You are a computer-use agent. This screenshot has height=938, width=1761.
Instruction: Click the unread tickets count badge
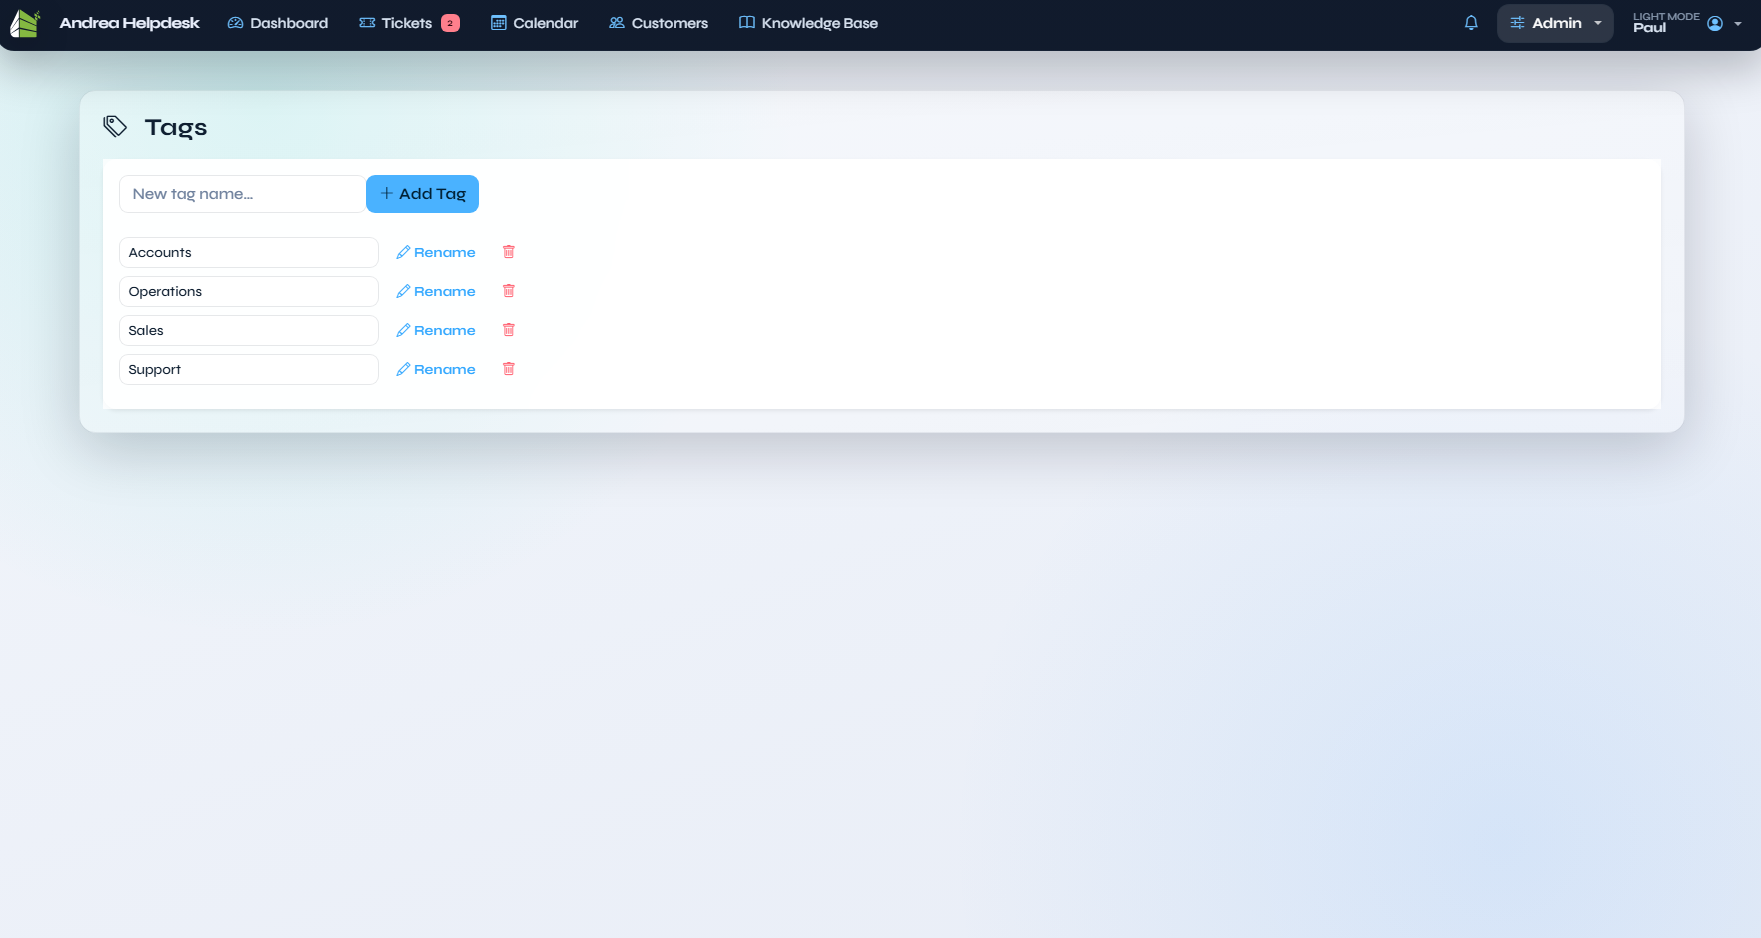click(x=450, y=23)
